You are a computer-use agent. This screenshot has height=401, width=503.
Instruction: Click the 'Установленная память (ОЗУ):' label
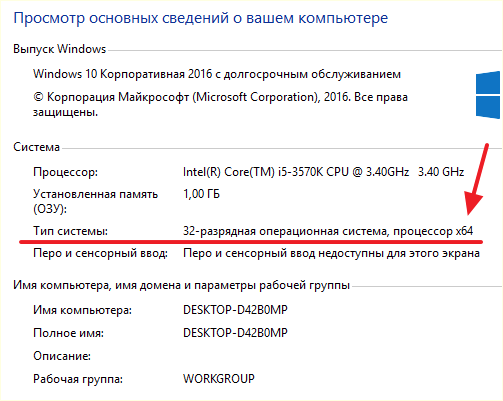pos(95,201)
